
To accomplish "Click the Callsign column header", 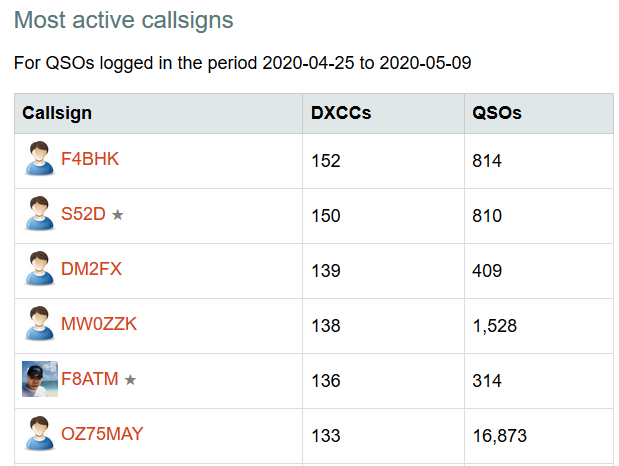I will pyautogui.click(x=57, y=113).
